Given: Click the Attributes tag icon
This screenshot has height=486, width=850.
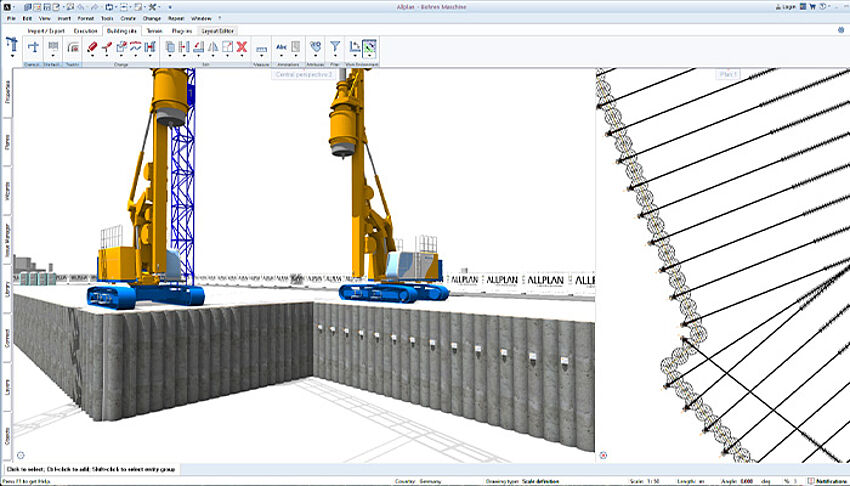Looking at the screenshot, I should pyautogui.click(x=315, y=47).
